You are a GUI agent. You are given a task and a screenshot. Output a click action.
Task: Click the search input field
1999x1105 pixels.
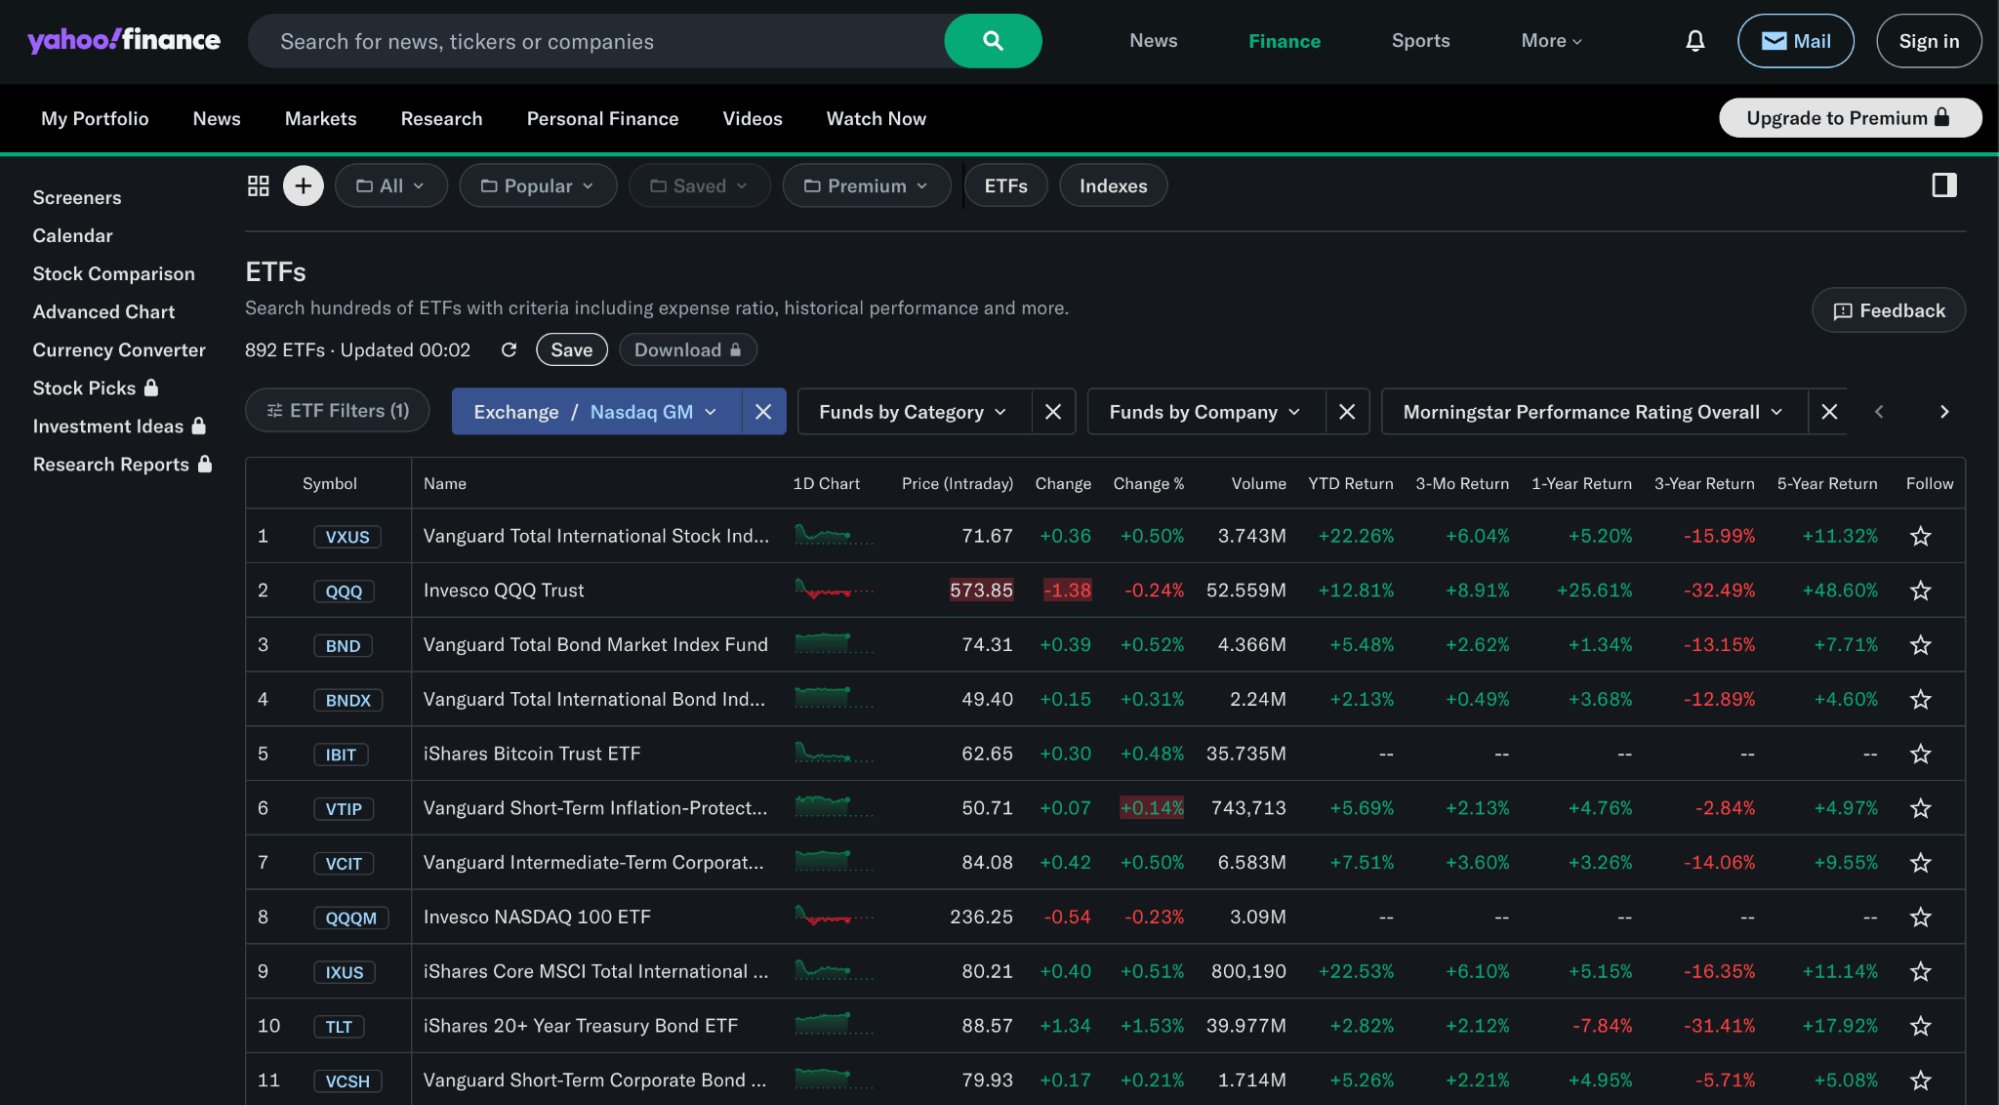596,41
